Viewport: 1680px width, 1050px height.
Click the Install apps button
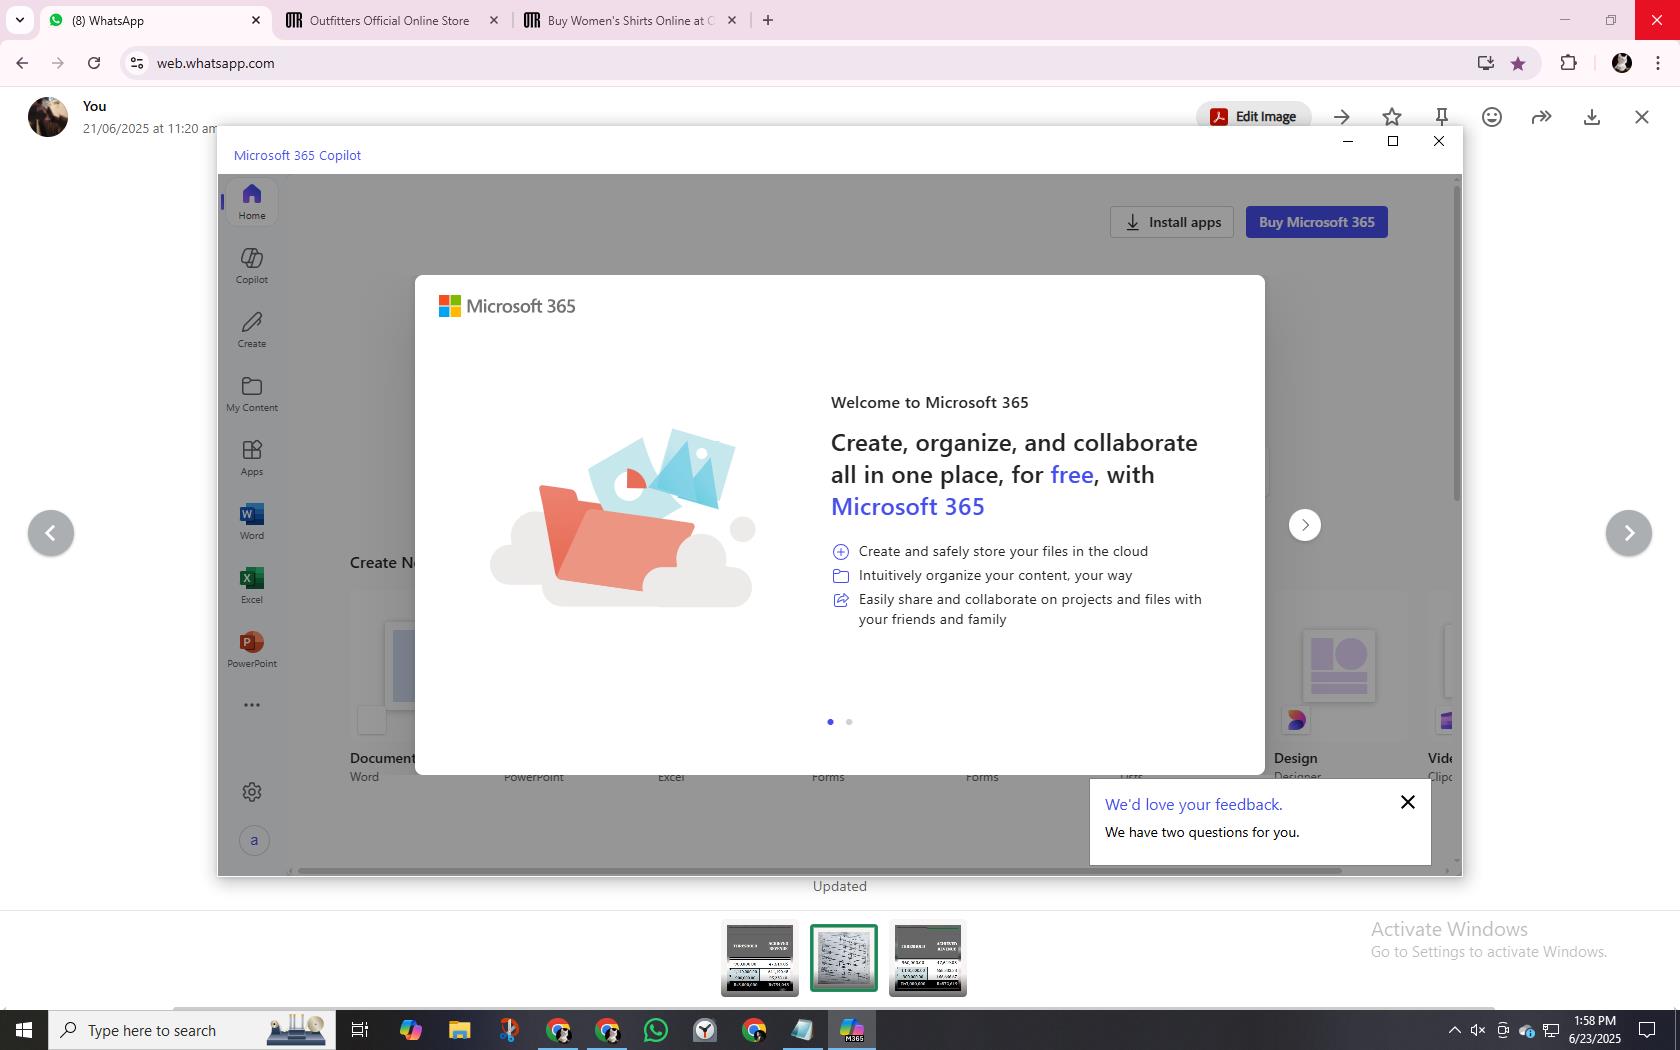click(x=1172, y=222)
